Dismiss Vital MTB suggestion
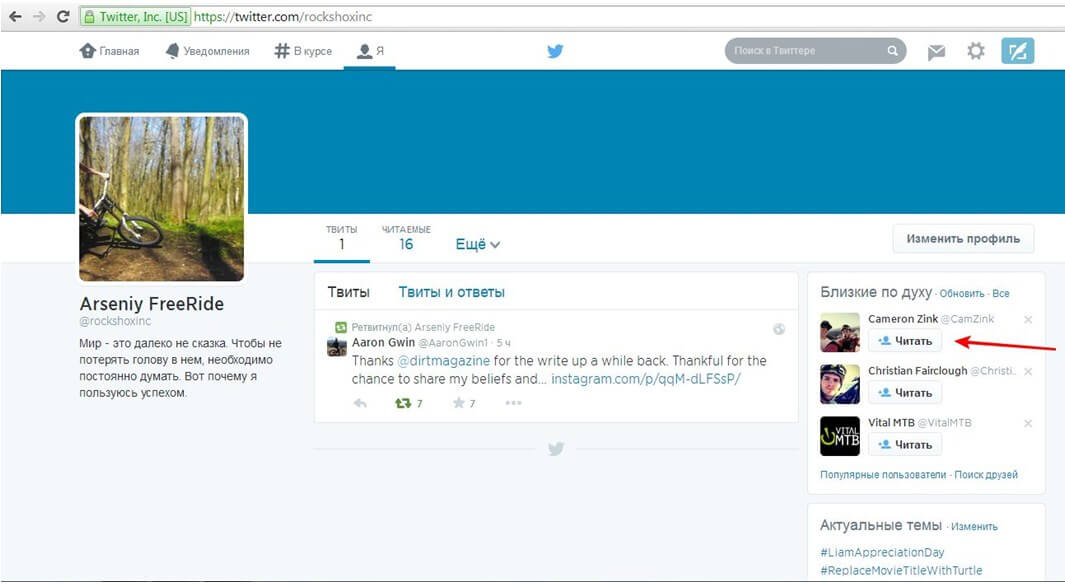This screenshot has height=584, width=1065. tap(1028, 423)
